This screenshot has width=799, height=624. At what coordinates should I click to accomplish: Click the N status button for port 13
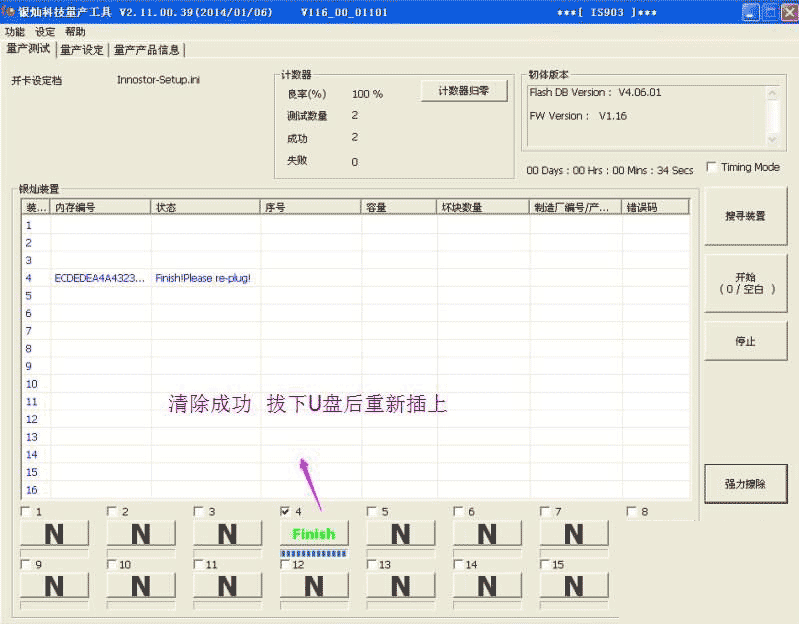click(x=401, y=586)
